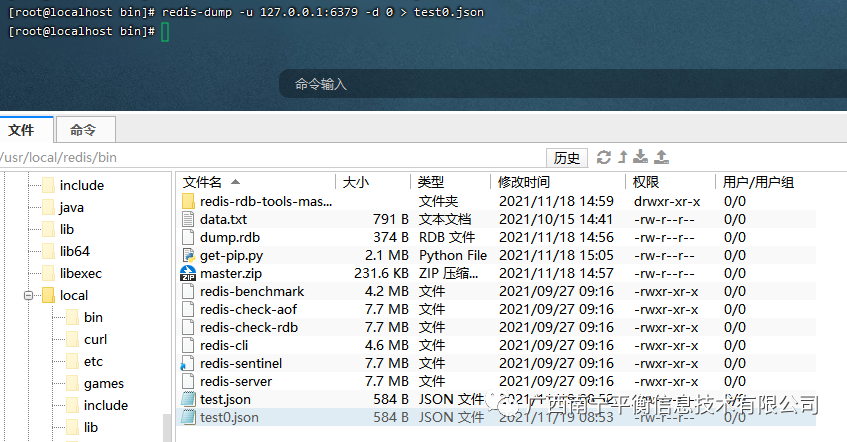Viewport: 847px width, 442px height.
Task: Select file name redis-check-rdb
Action: click(248, 327)
